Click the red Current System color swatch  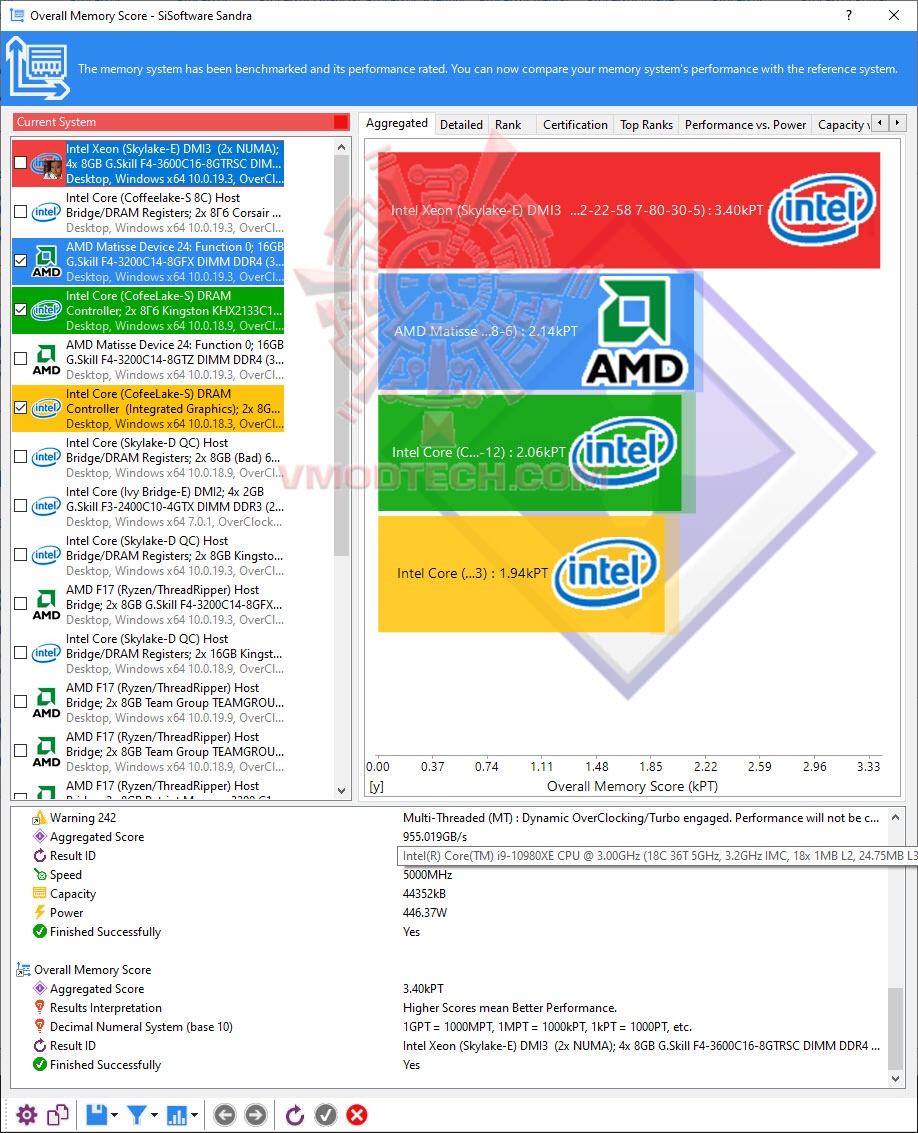point(340,122)
